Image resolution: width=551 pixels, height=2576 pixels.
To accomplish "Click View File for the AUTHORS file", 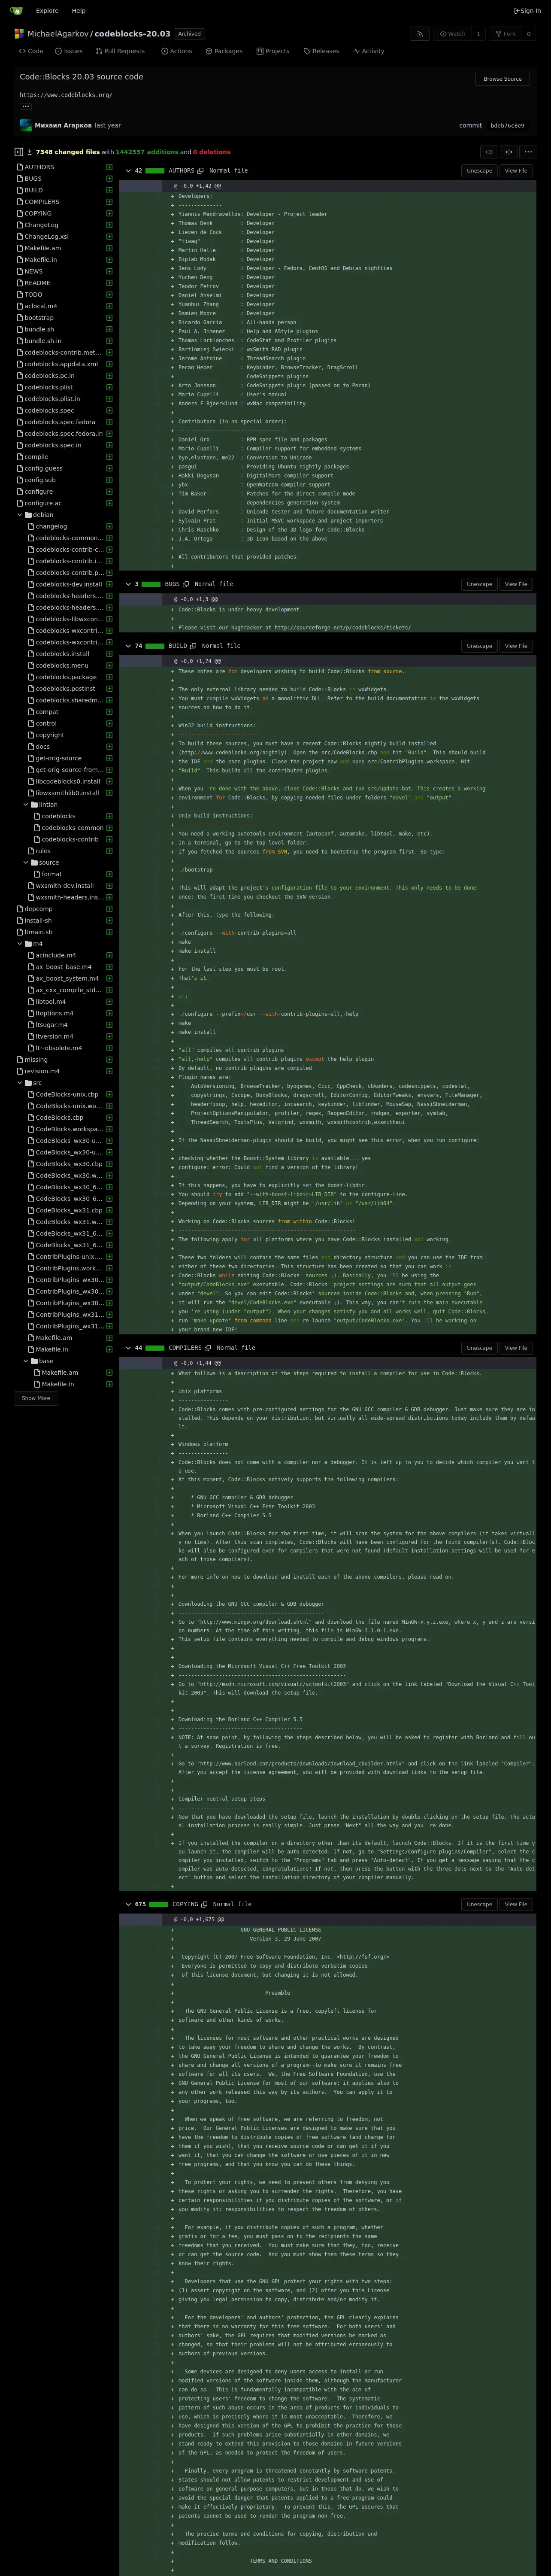I will [x=516, y=171].
